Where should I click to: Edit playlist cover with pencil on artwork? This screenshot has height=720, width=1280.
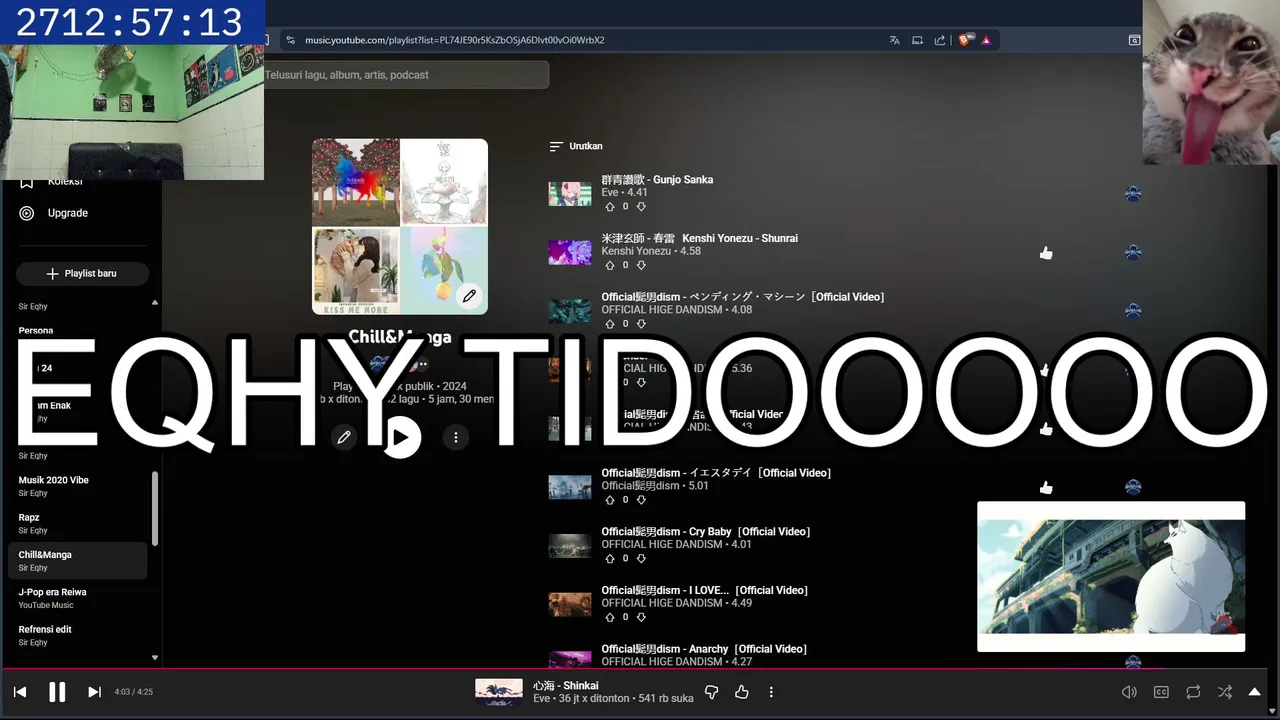469,296
